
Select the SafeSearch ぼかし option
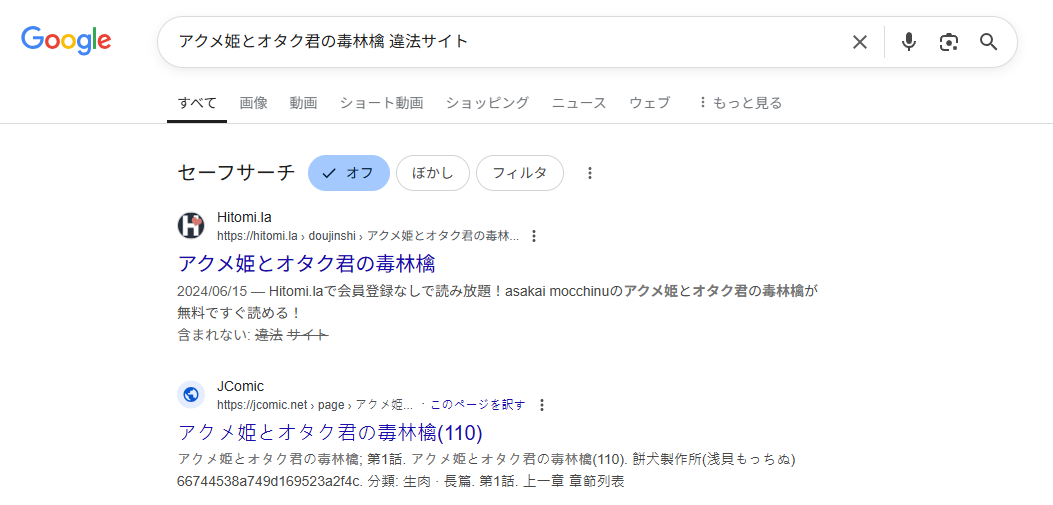[x=432, y=173]
